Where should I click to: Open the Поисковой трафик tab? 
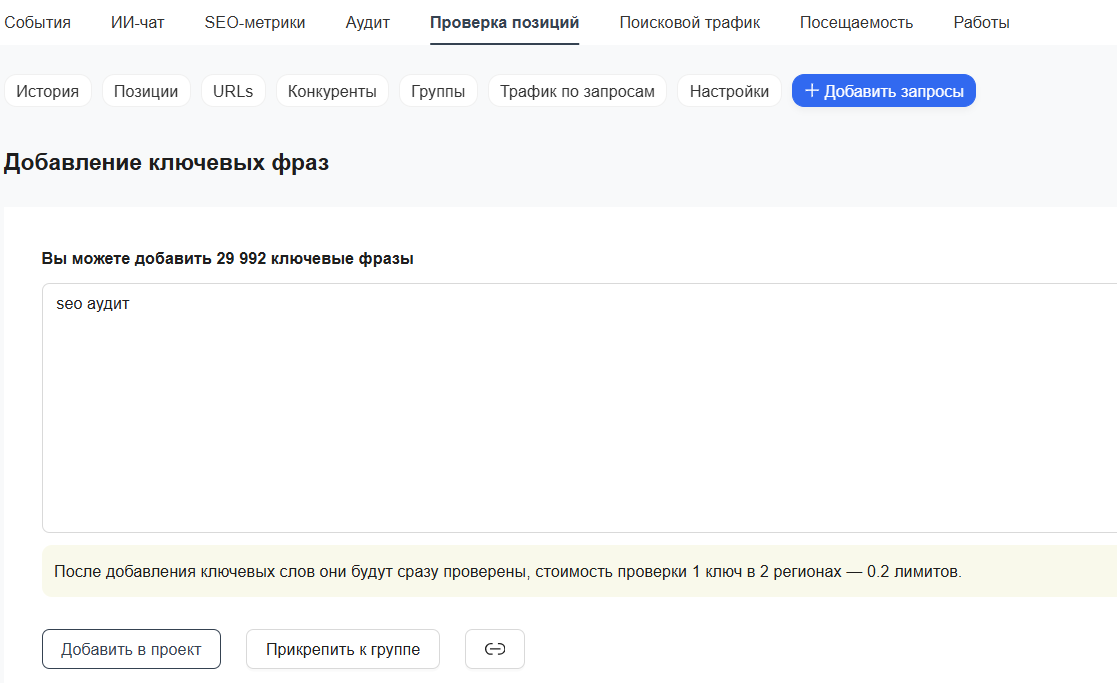[689, 22]
